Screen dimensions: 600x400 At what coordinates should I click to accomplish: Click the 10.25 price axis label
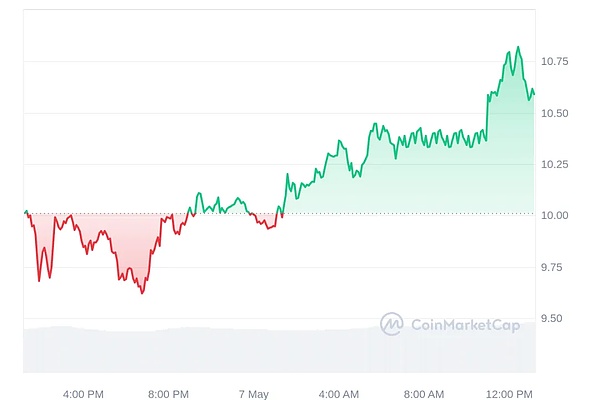(554, 164)
